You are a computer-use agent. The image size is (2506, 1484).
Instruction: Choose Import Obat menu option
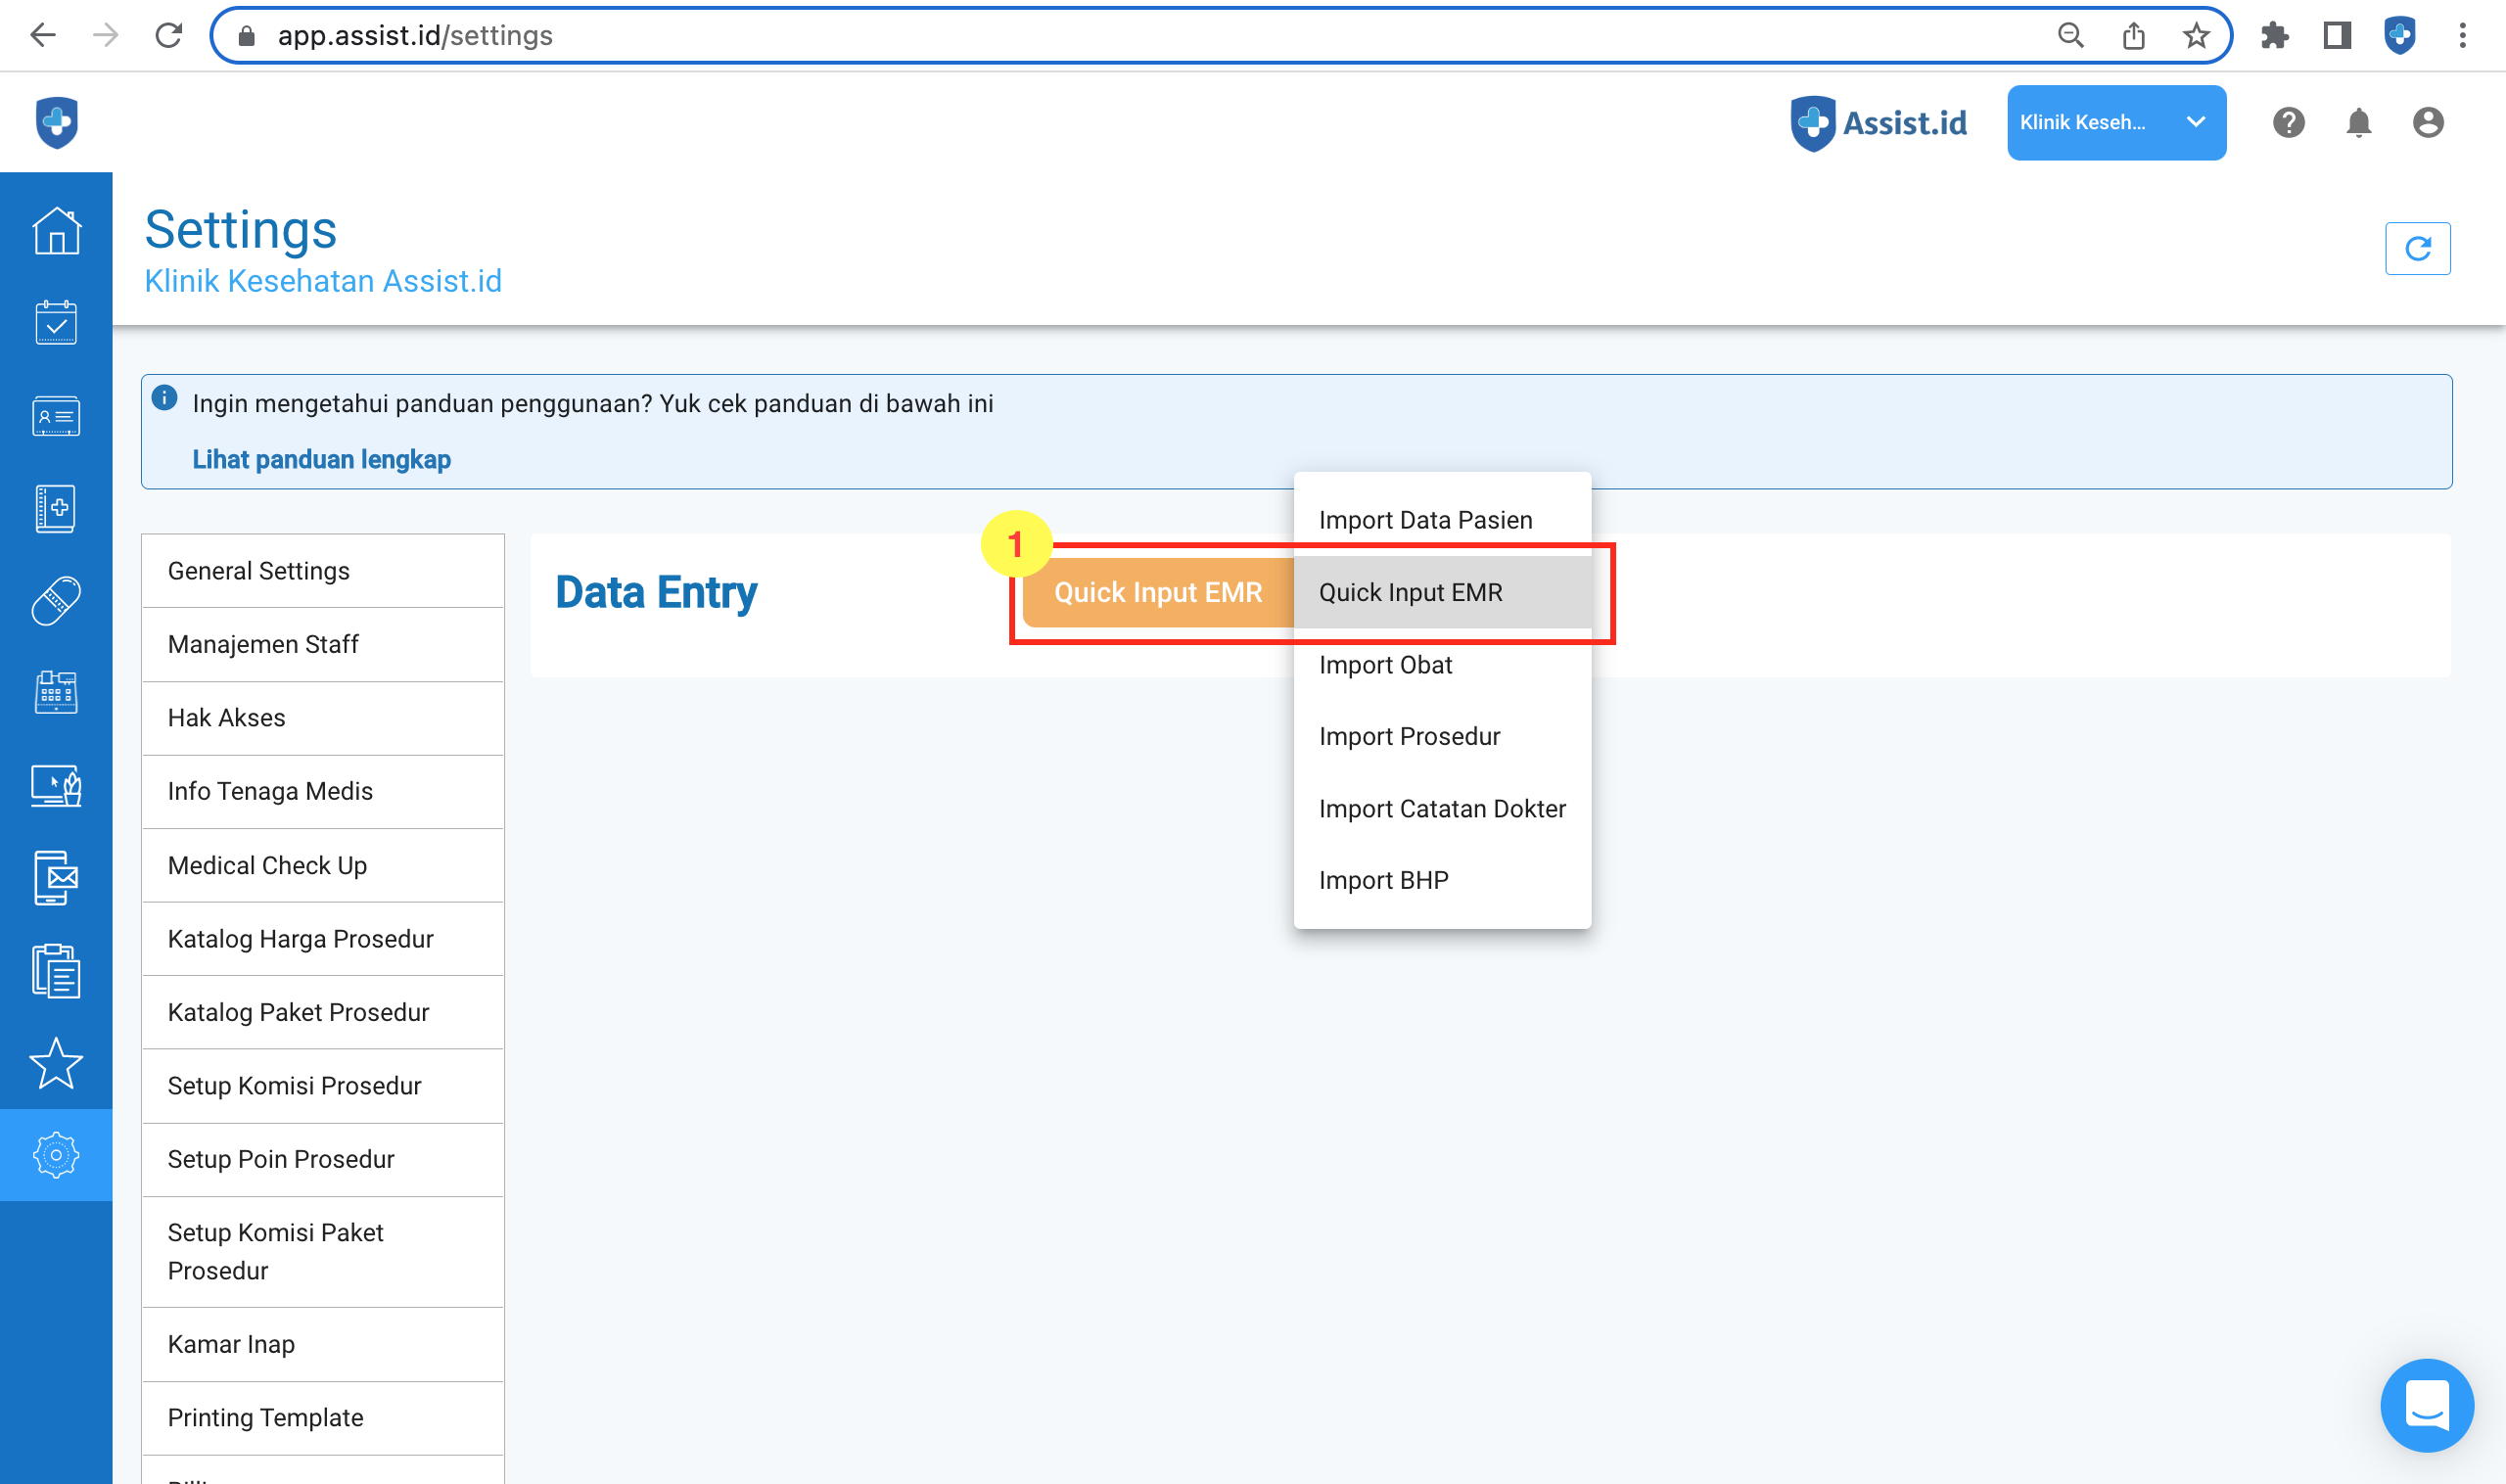click(1384, 665)
